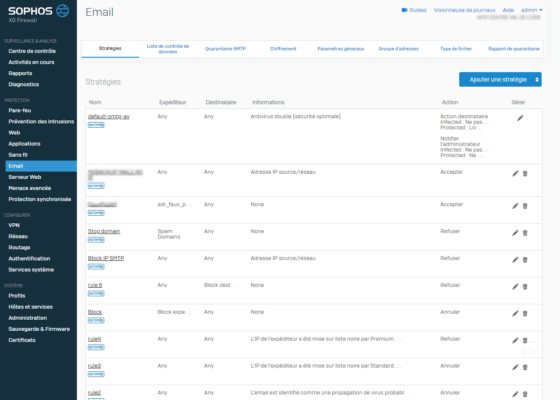Open the Aide link
The width and height of the screenshot is (560, 400).
[x=508, y=10]
